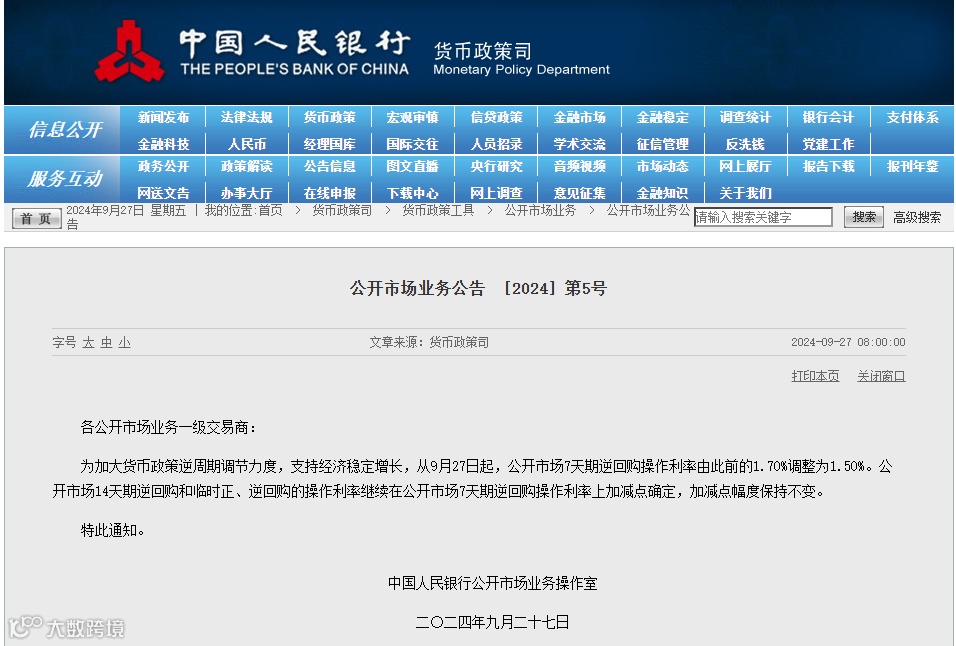Open 关于我们 link

coord(745,193)
